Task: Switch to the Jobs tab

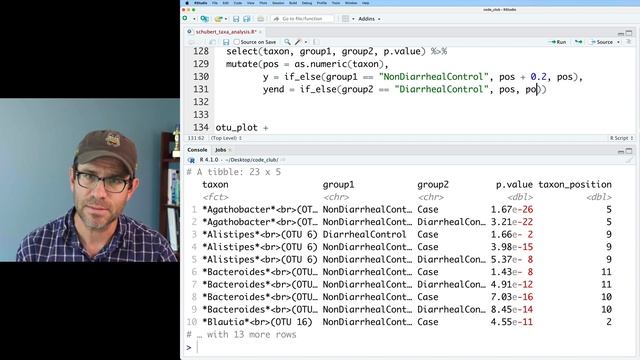Action: [220, 150]
